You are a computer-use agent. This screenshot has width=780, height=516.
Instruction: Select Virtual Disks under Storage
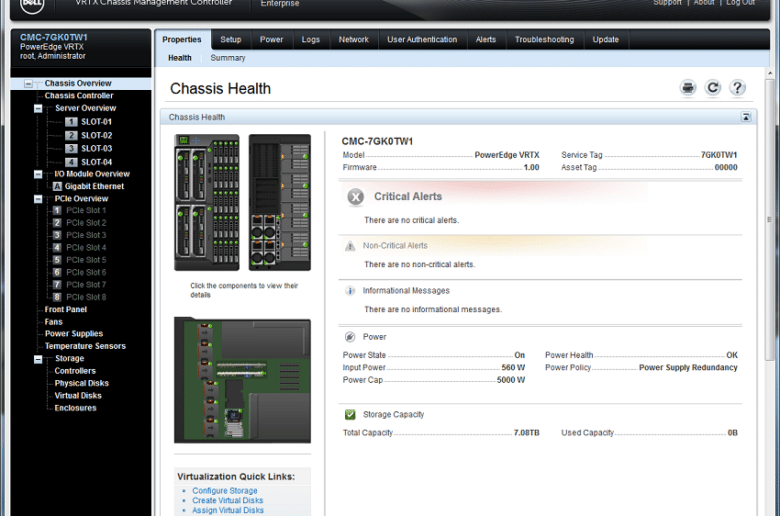[x=78, y=396]
